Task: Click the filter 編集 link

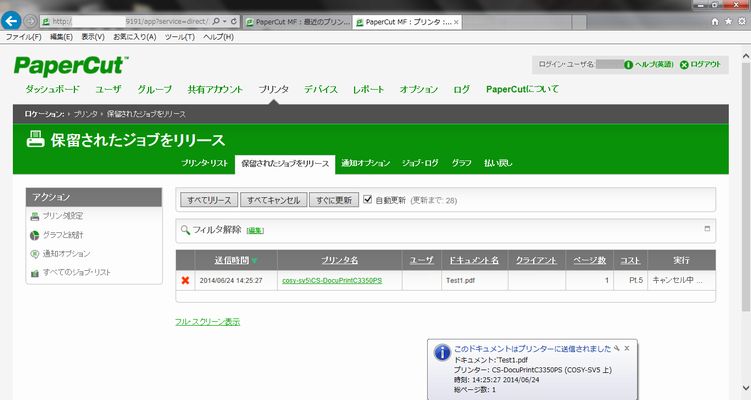Action: click(x=255, y=231)
